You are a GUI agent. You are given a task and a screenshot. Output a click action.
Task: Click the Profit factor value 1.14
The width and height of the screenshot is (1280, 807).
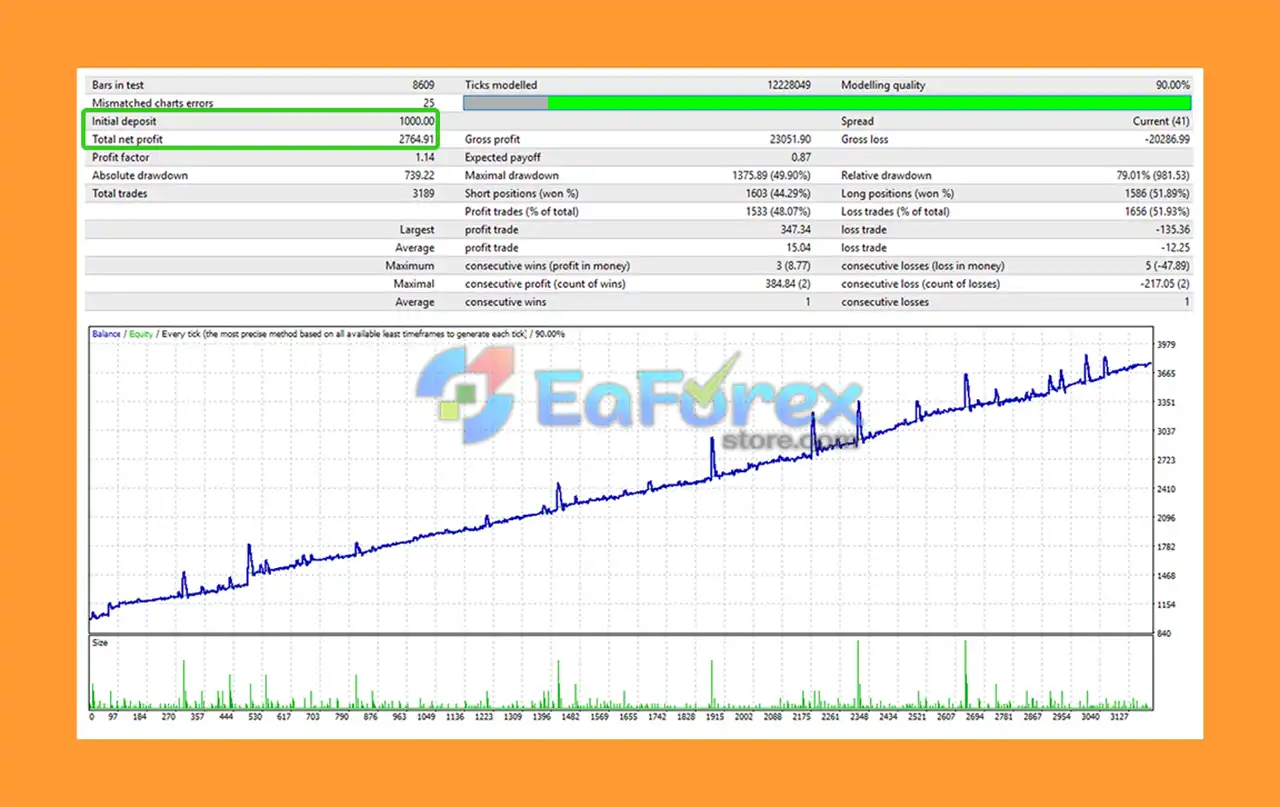coord(425,157)
